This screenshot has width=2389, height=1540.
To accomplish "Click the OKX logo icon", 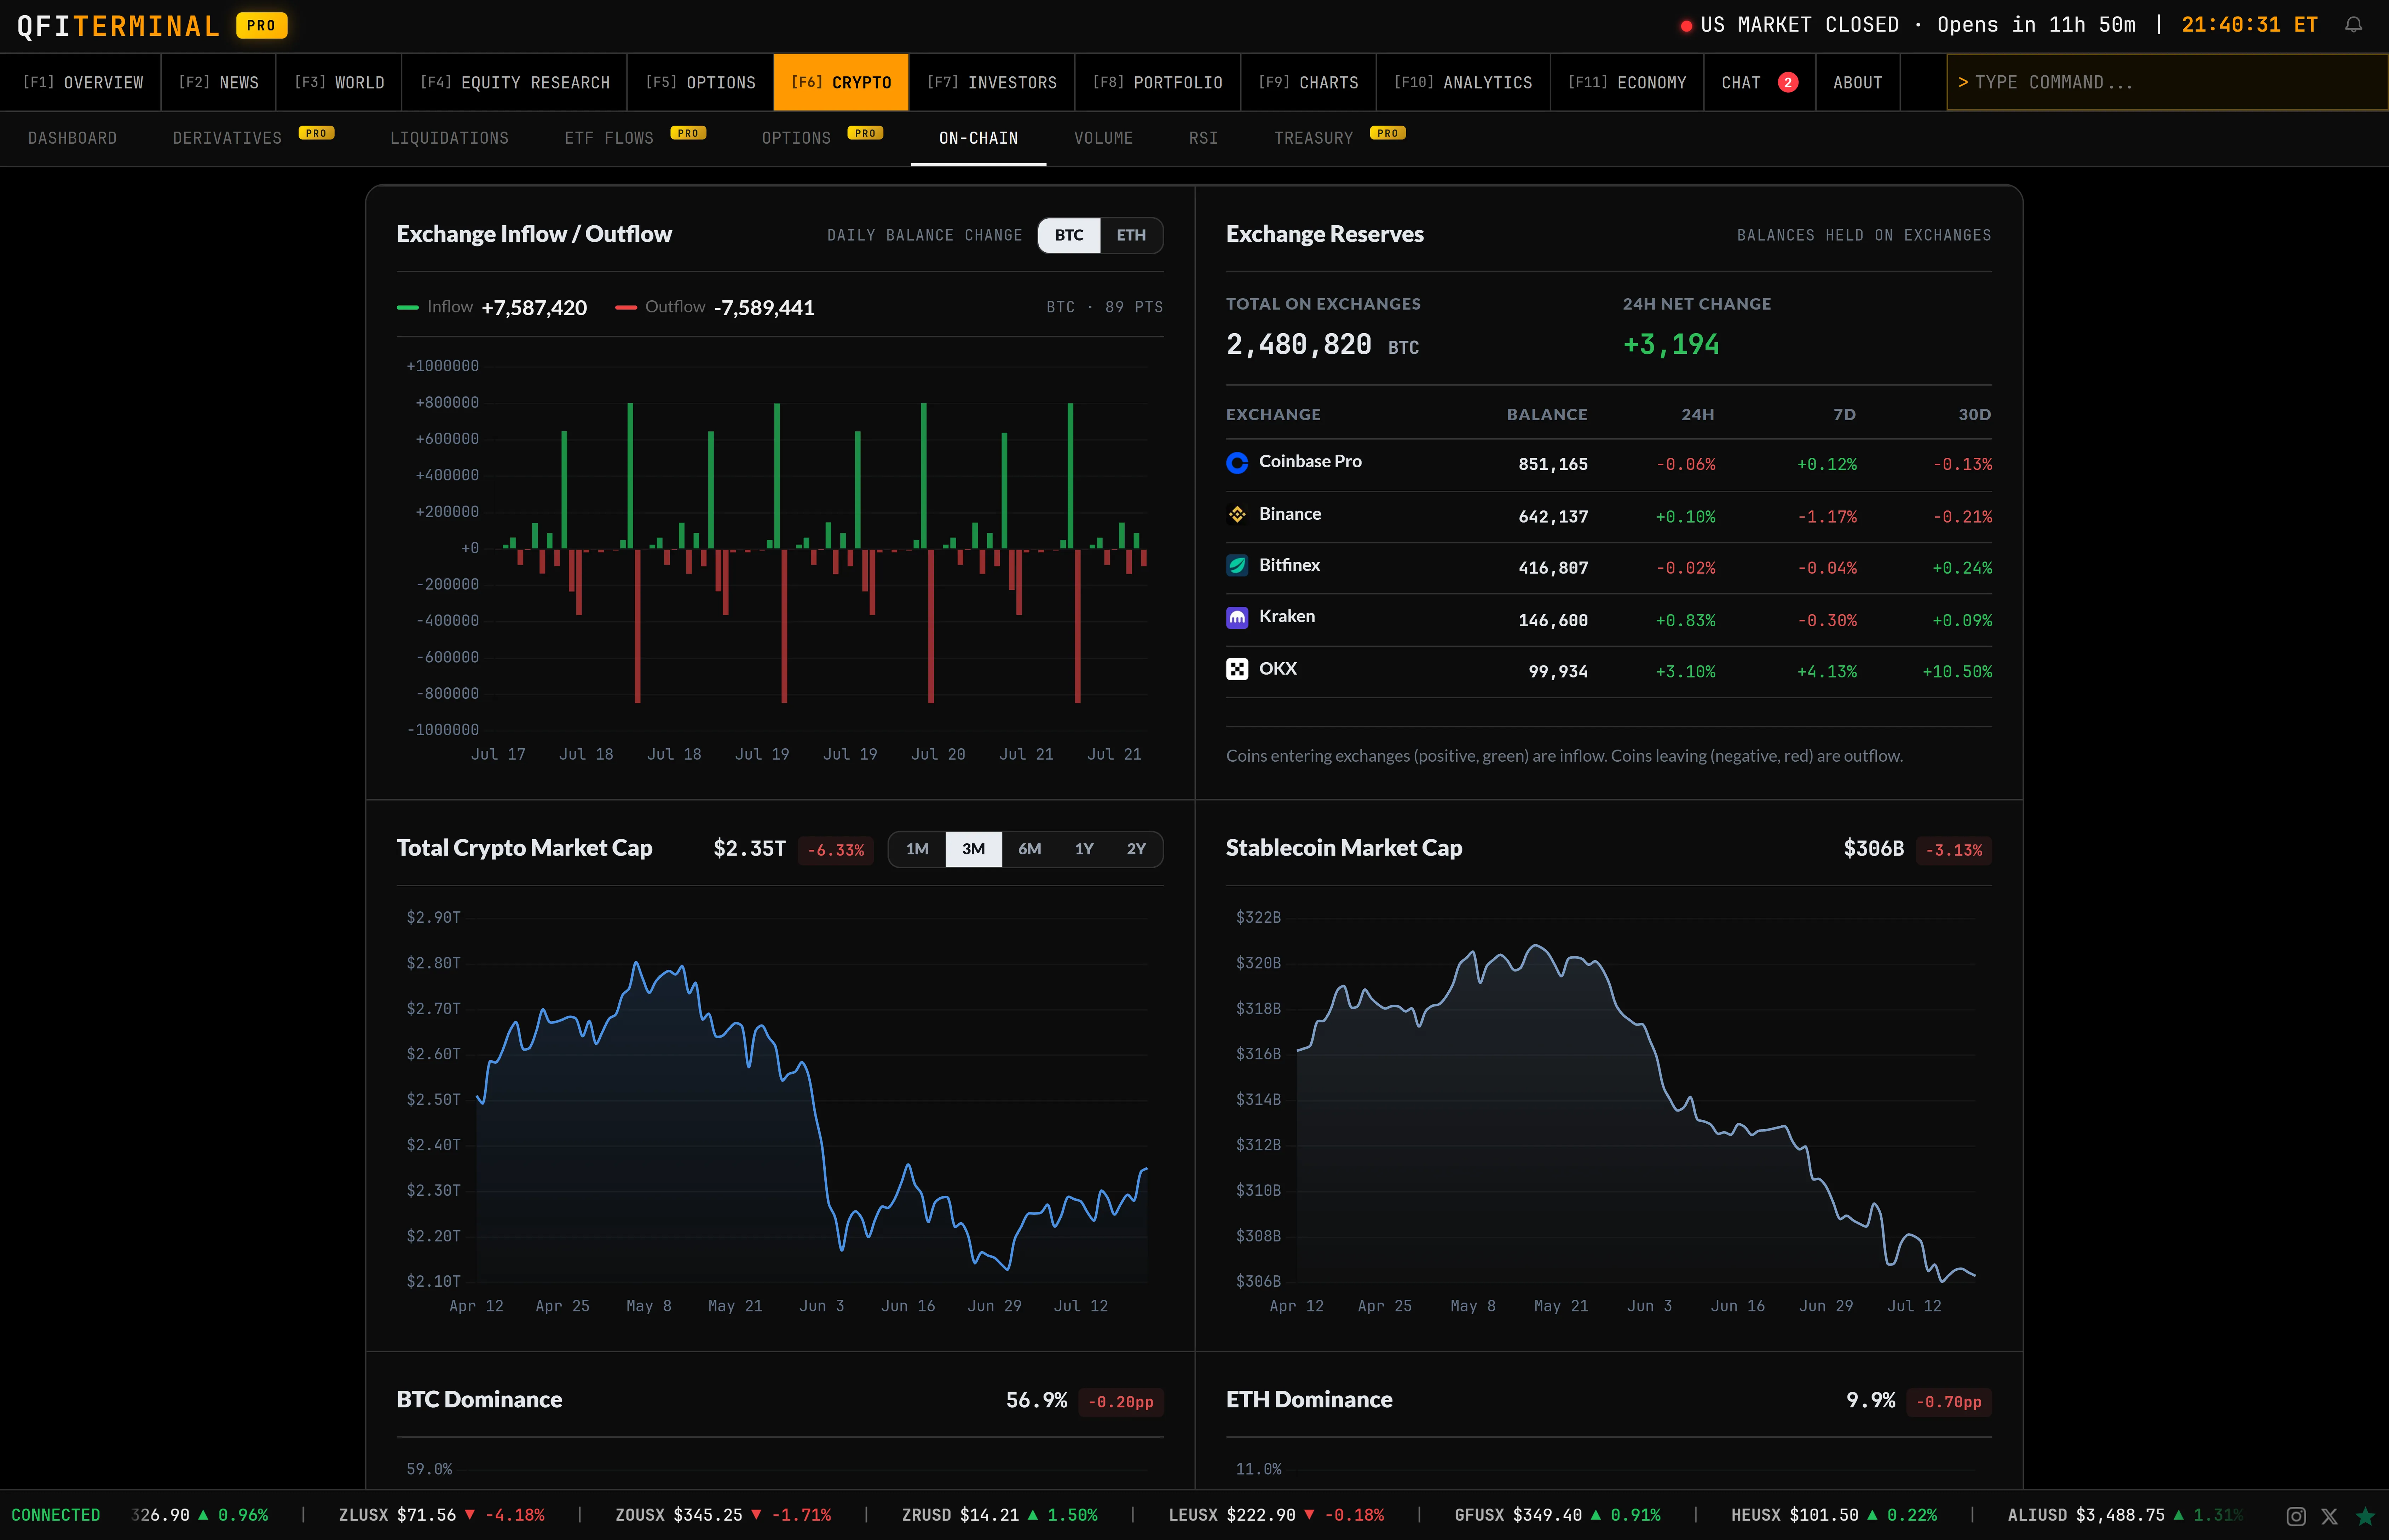I will tap(1237, 669).
